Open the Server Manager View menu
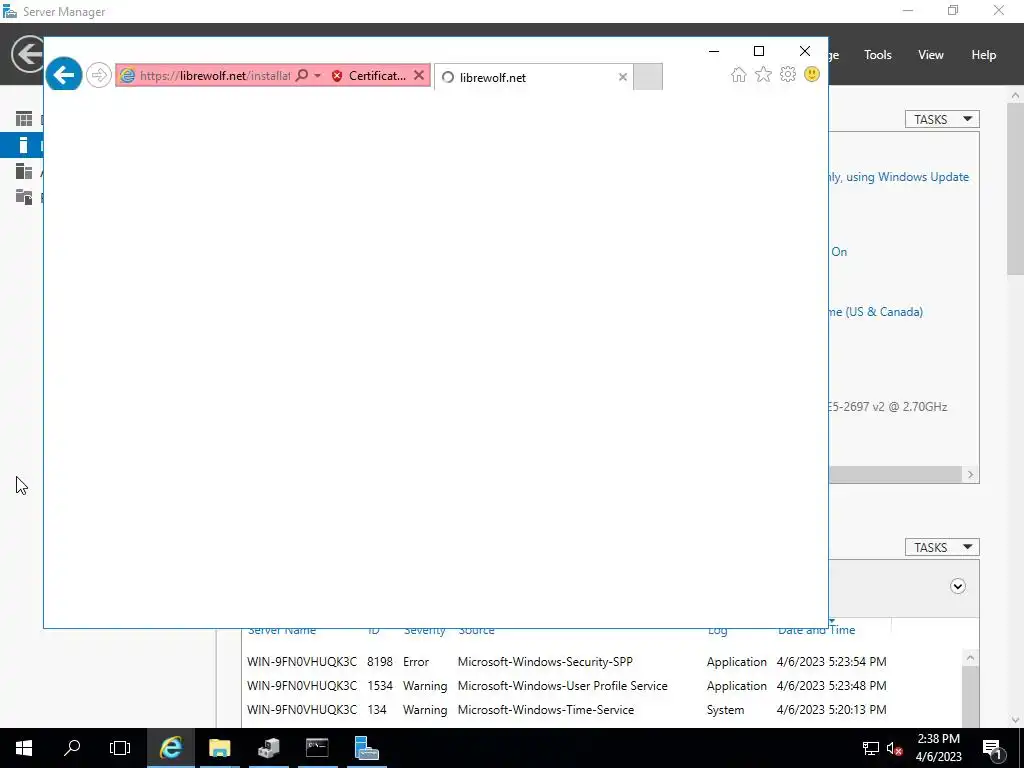The image size is (1024, 768). coord(931,55)
